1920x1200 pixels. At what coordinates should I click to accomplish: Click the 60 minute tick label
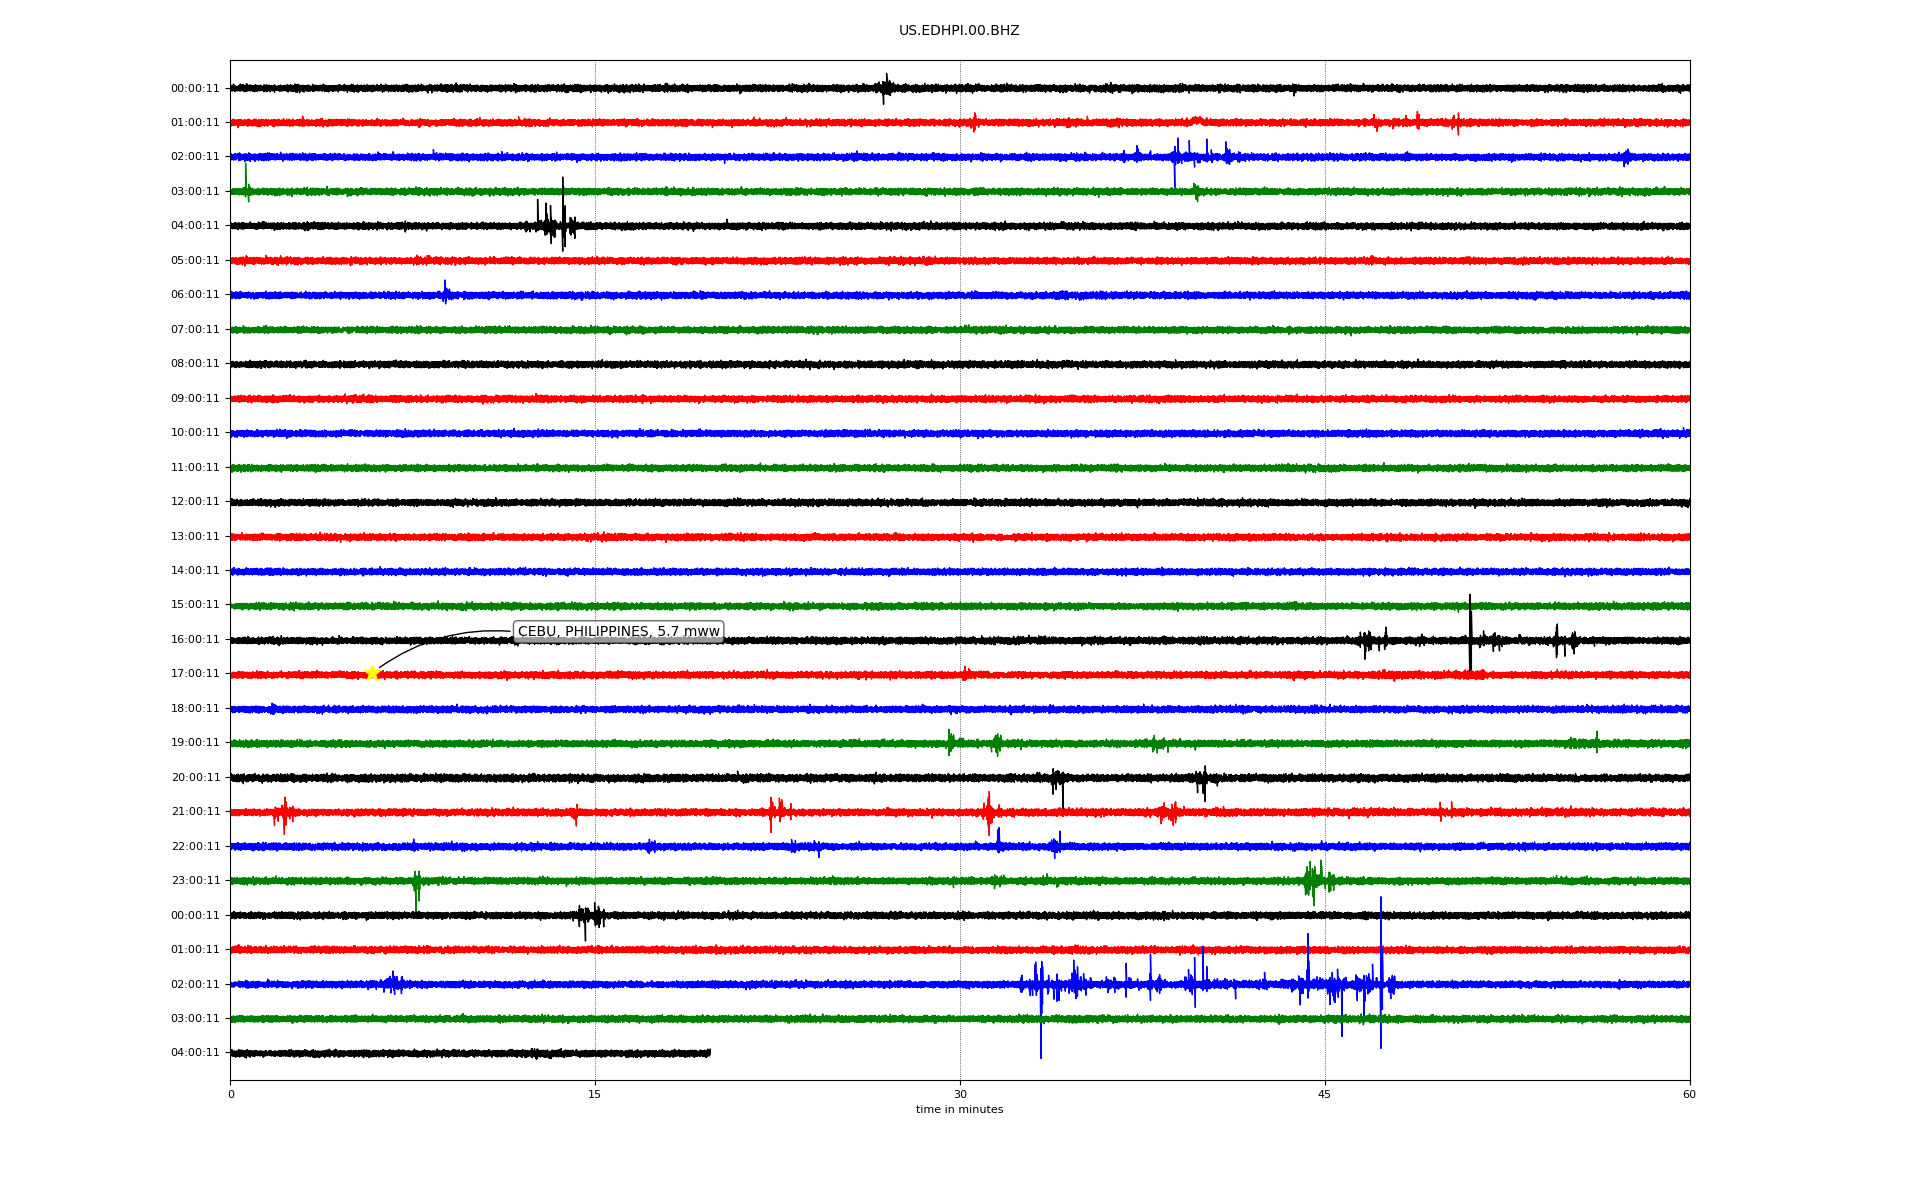(x=1689, y=1094)
